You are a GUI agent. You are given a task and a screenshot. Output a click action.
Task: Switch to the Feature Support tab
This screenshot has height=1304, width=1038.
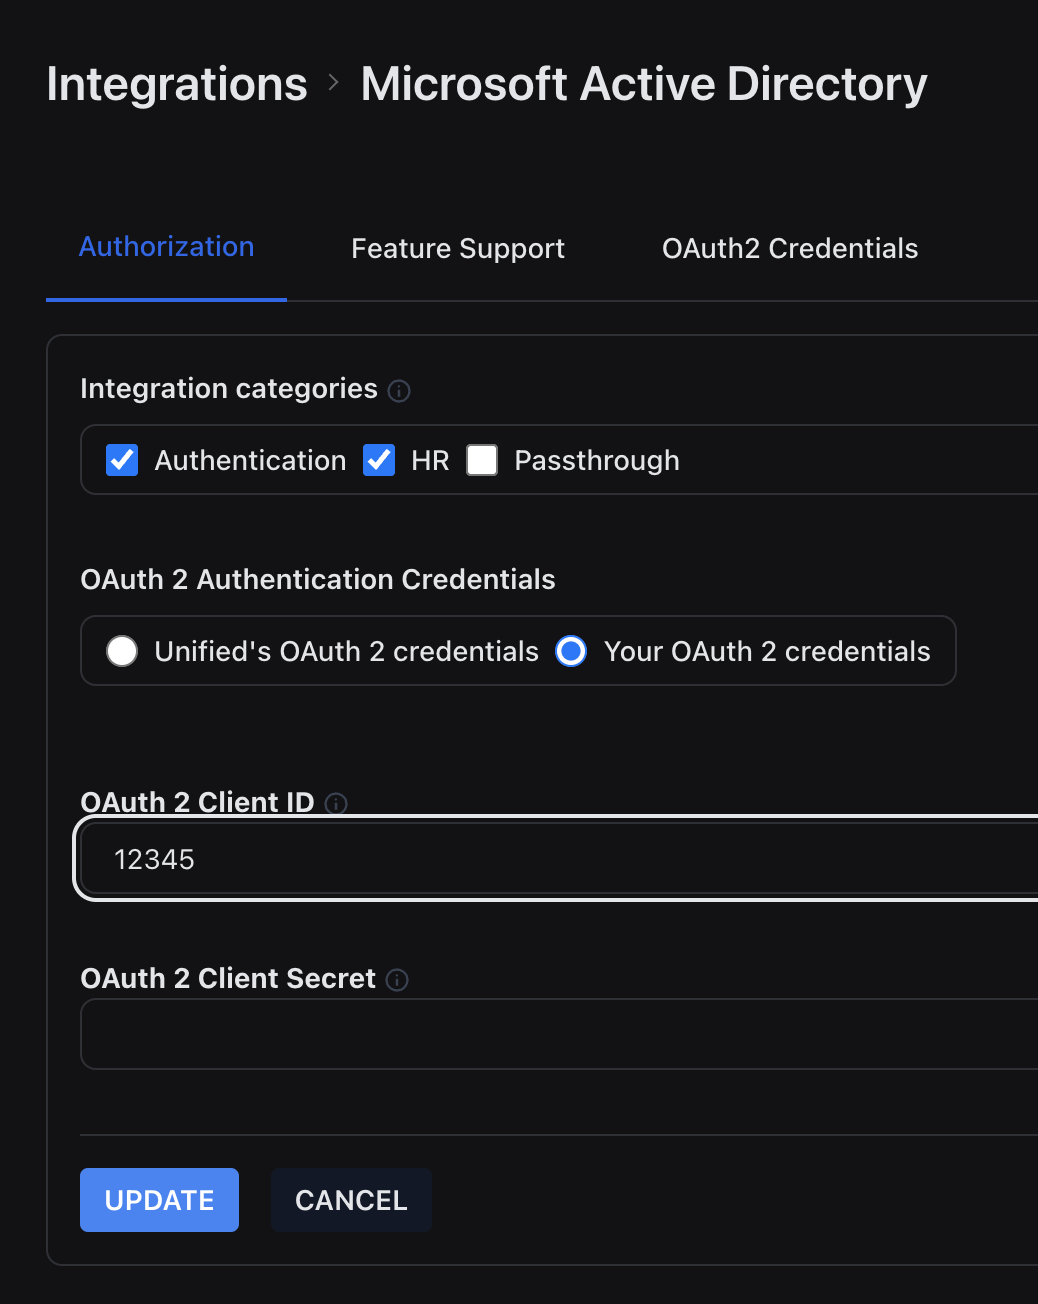[458, 248]
